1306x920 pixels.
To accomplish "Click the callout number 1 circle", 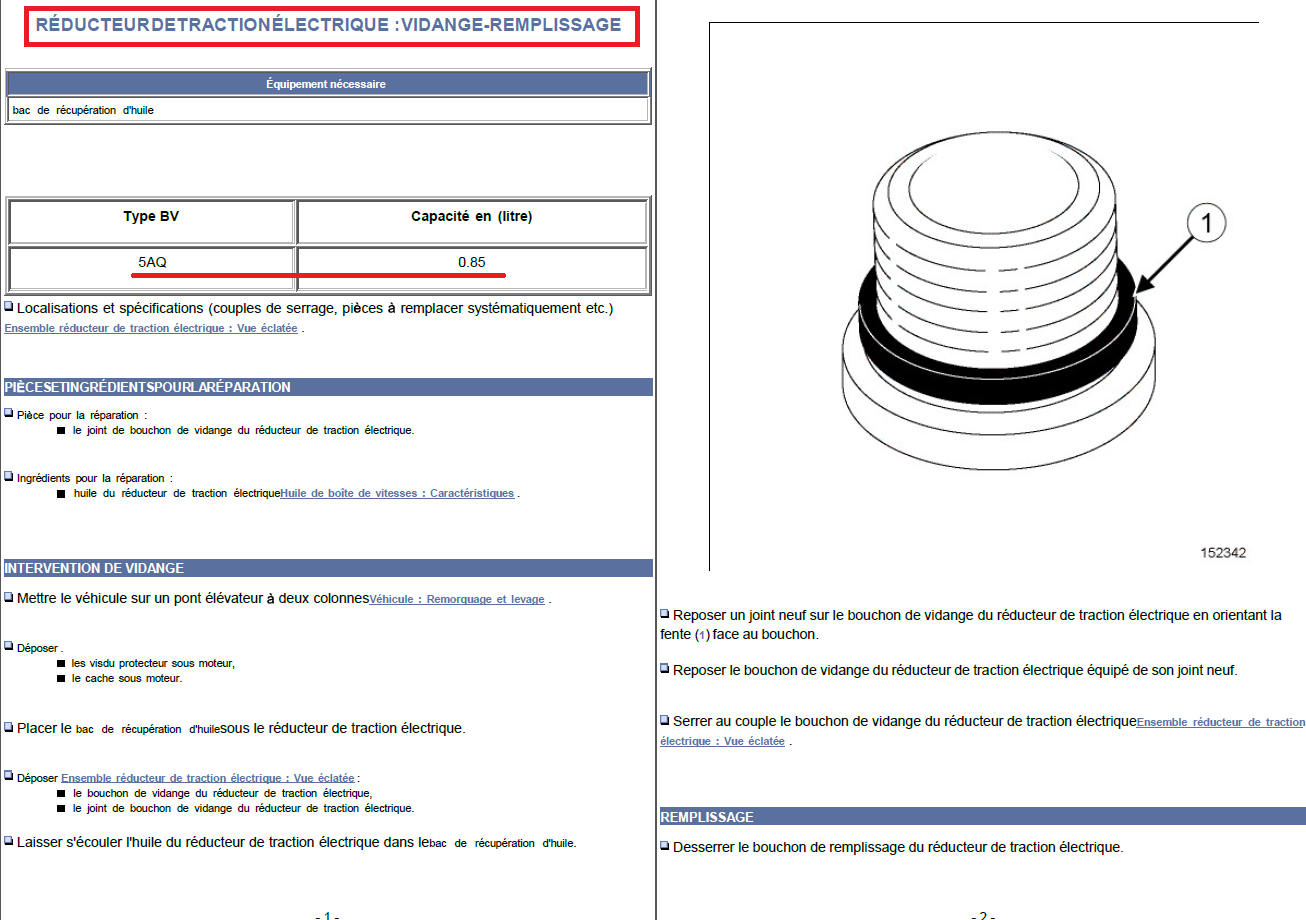I will (1206, 226).
